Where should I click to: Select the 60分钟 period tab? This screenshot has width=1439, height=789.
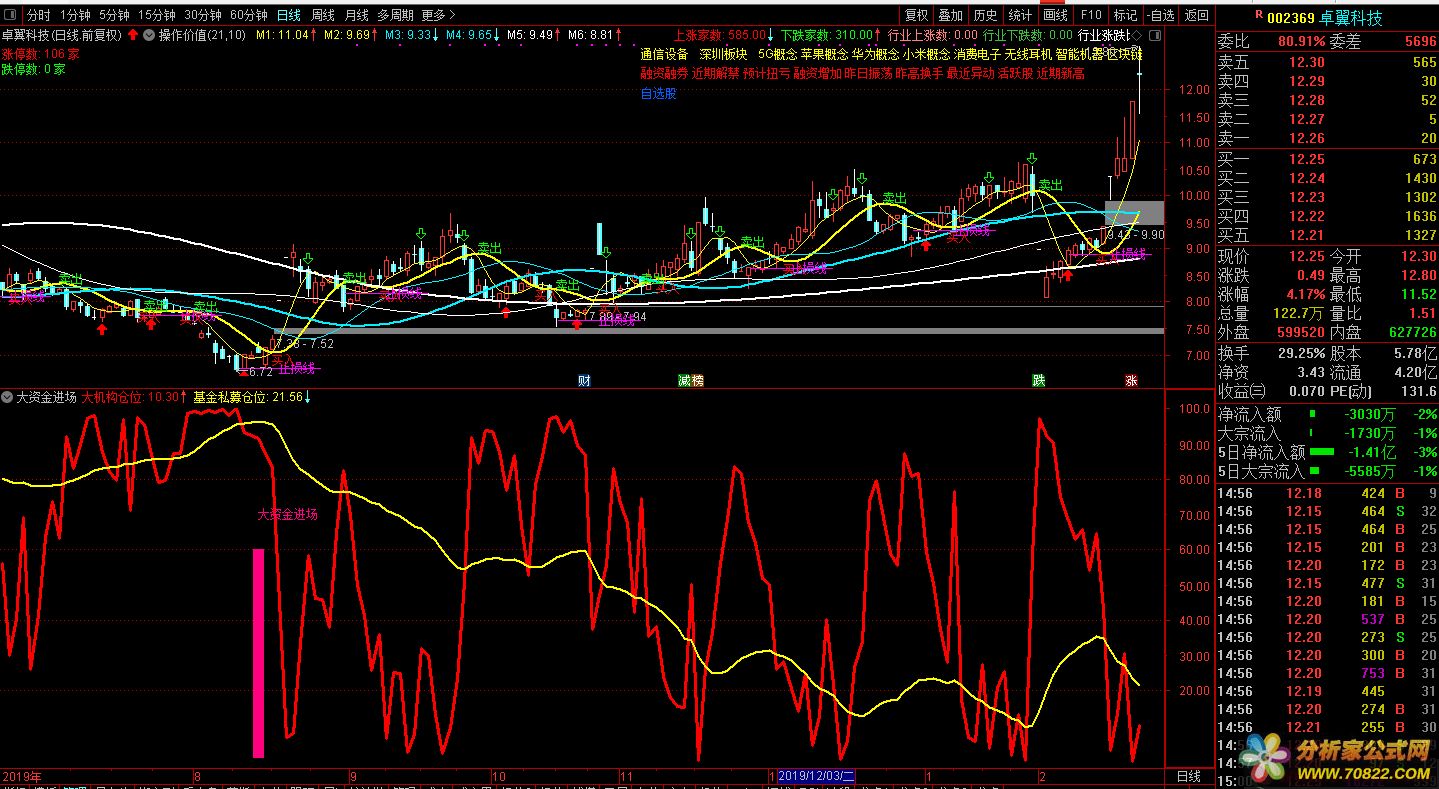[x=249, y=15]
